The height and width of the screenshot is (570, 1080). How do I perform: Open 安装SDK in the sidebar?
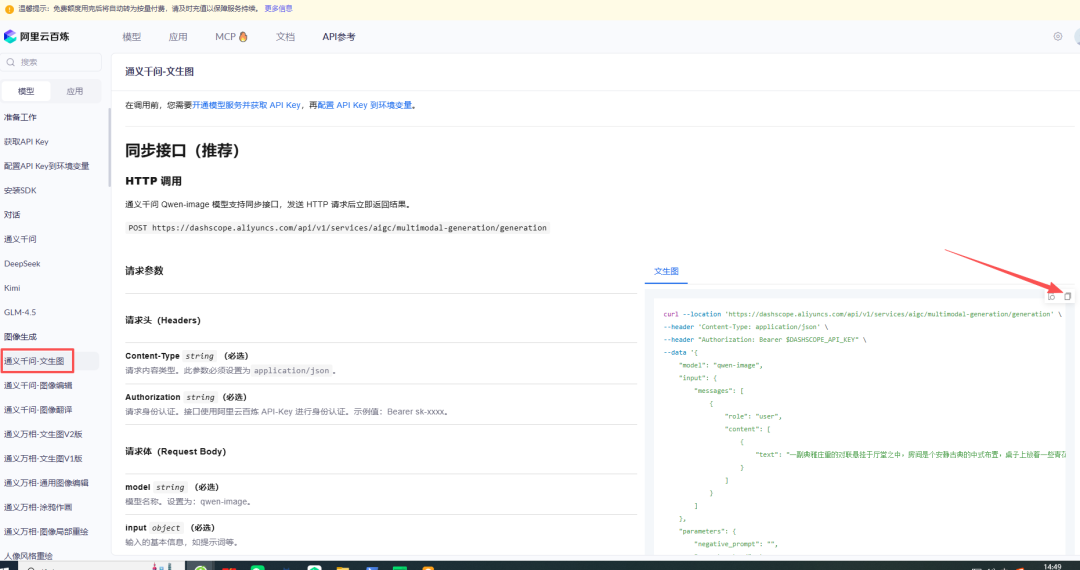pos(20,190)
